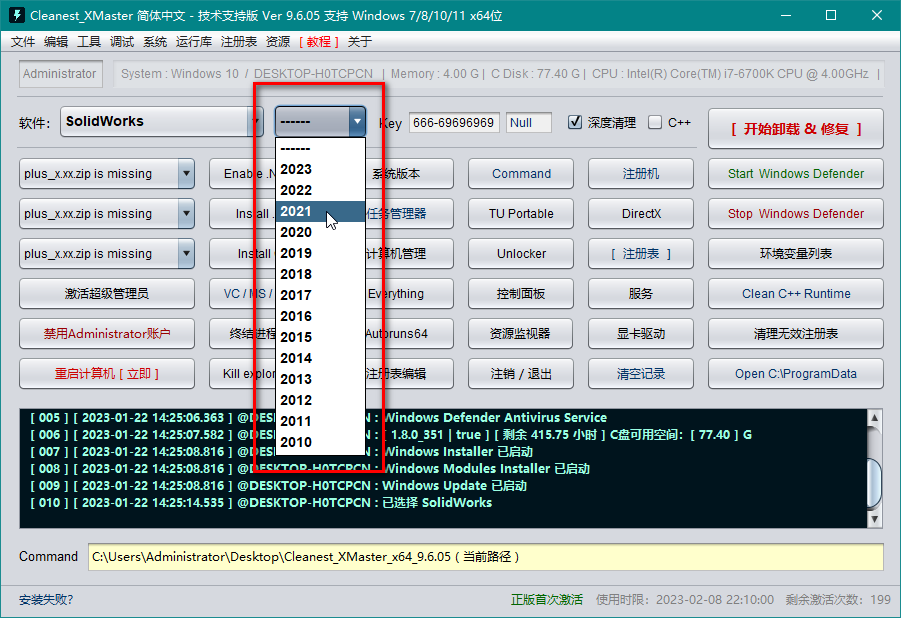901x618 pixels.
Task: Choose 2011 version entry
Action: (320, 421)
